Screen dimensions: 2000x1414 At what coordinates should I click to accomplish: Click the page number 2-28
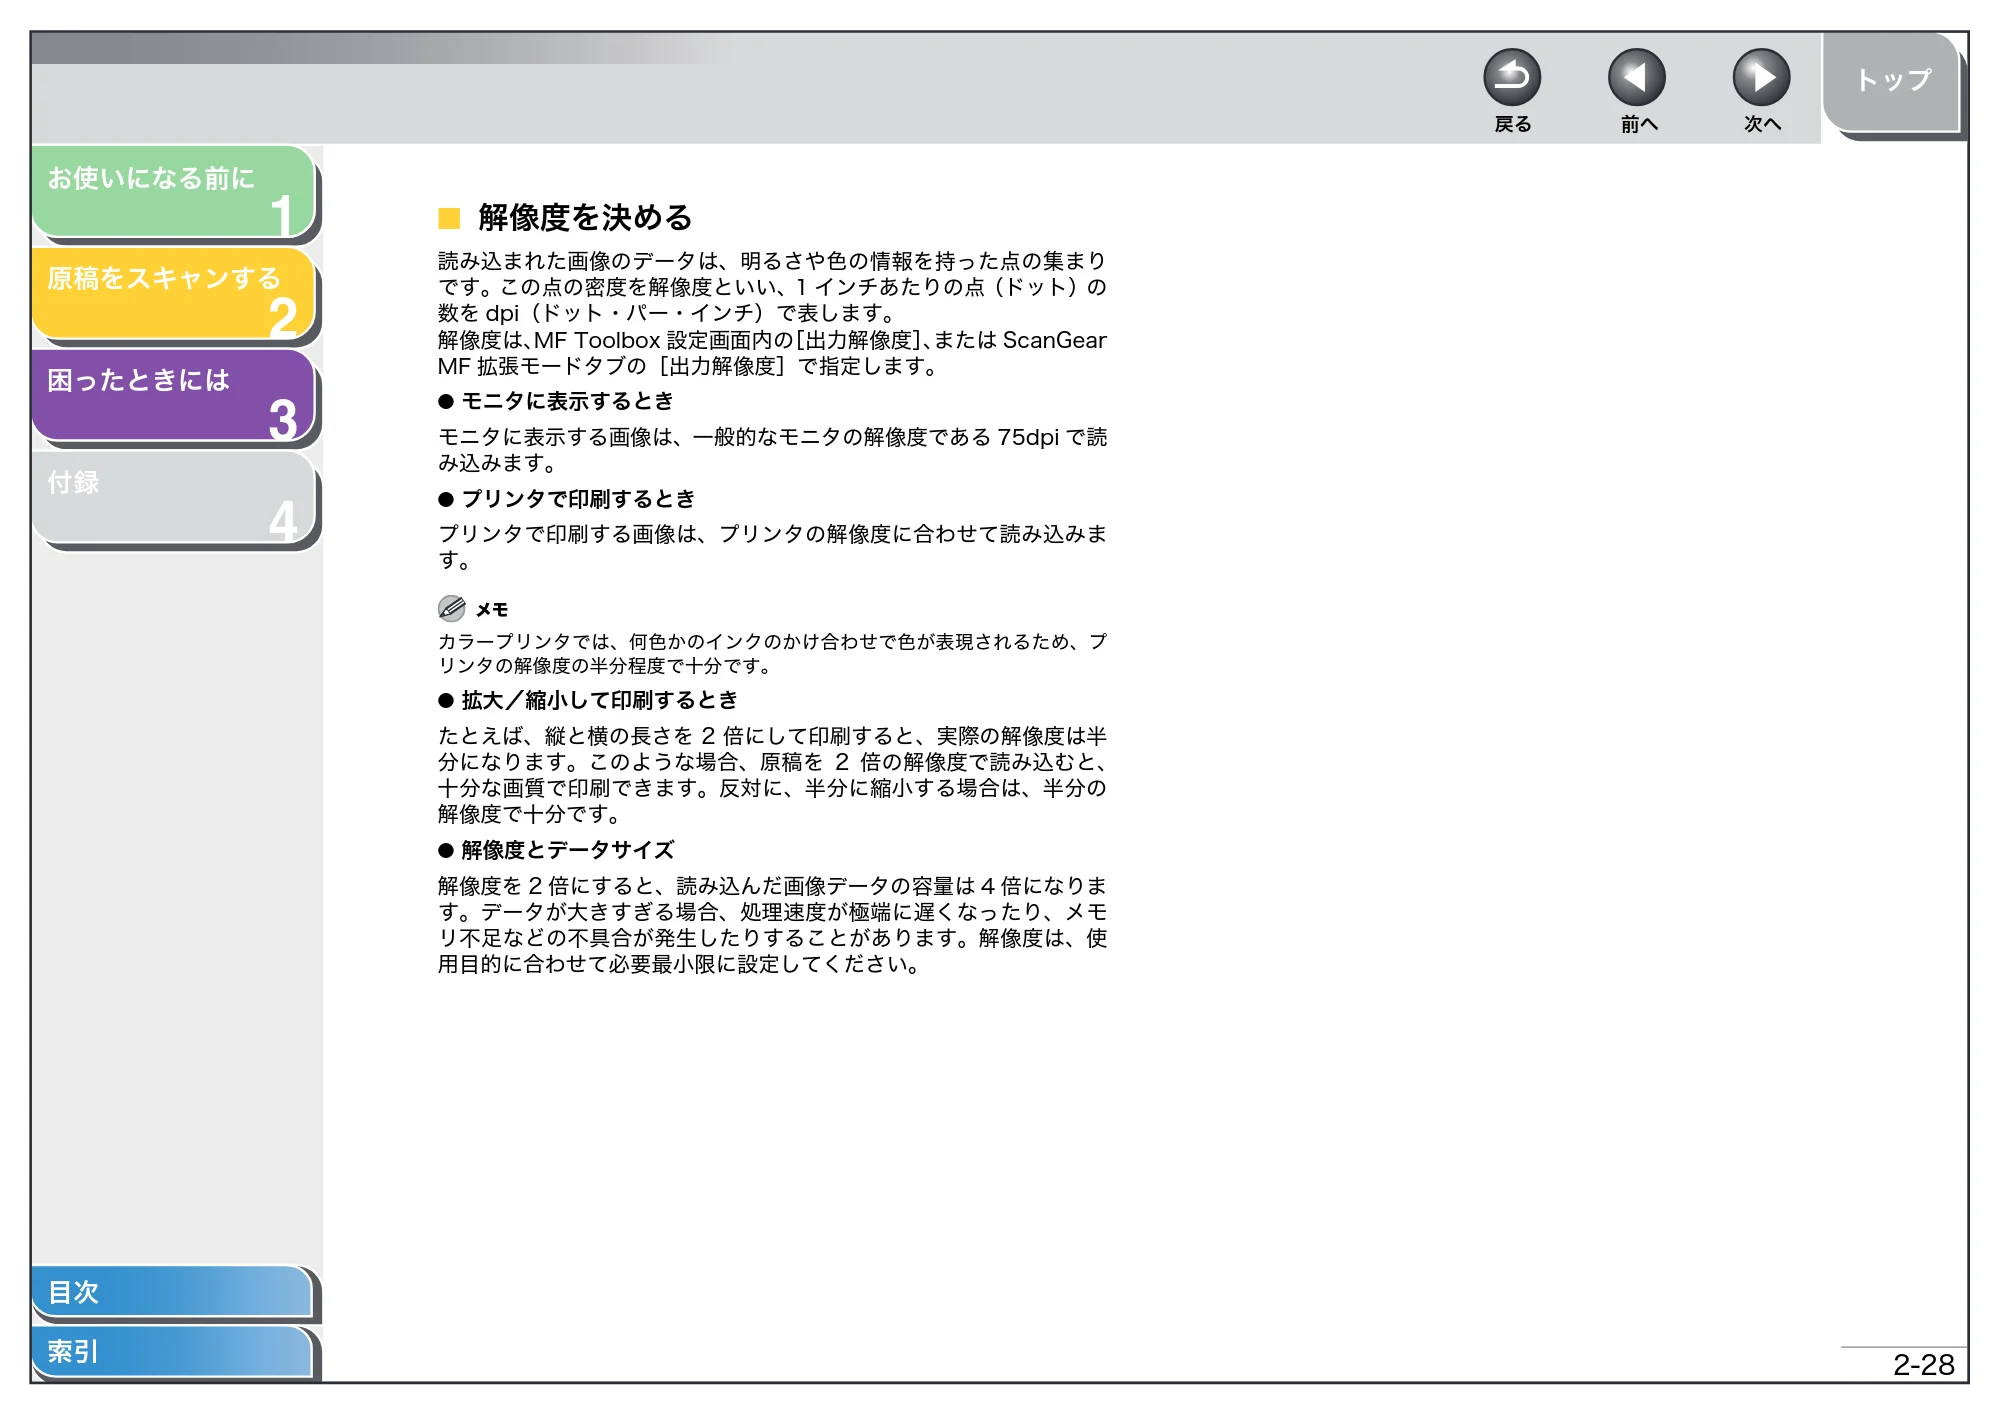(1923, 1364)
